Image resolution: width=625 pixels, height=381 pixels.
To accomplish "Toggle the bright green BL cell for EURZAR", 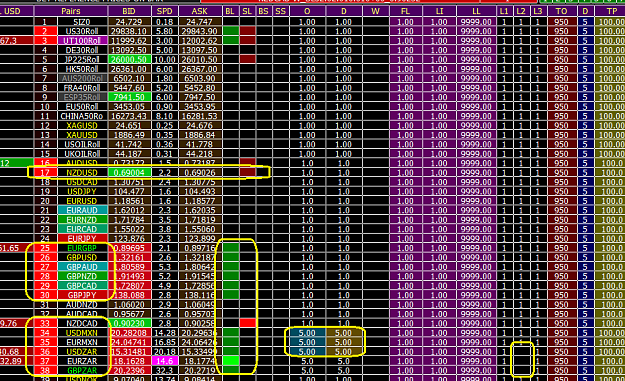I will tap(231, 361).
